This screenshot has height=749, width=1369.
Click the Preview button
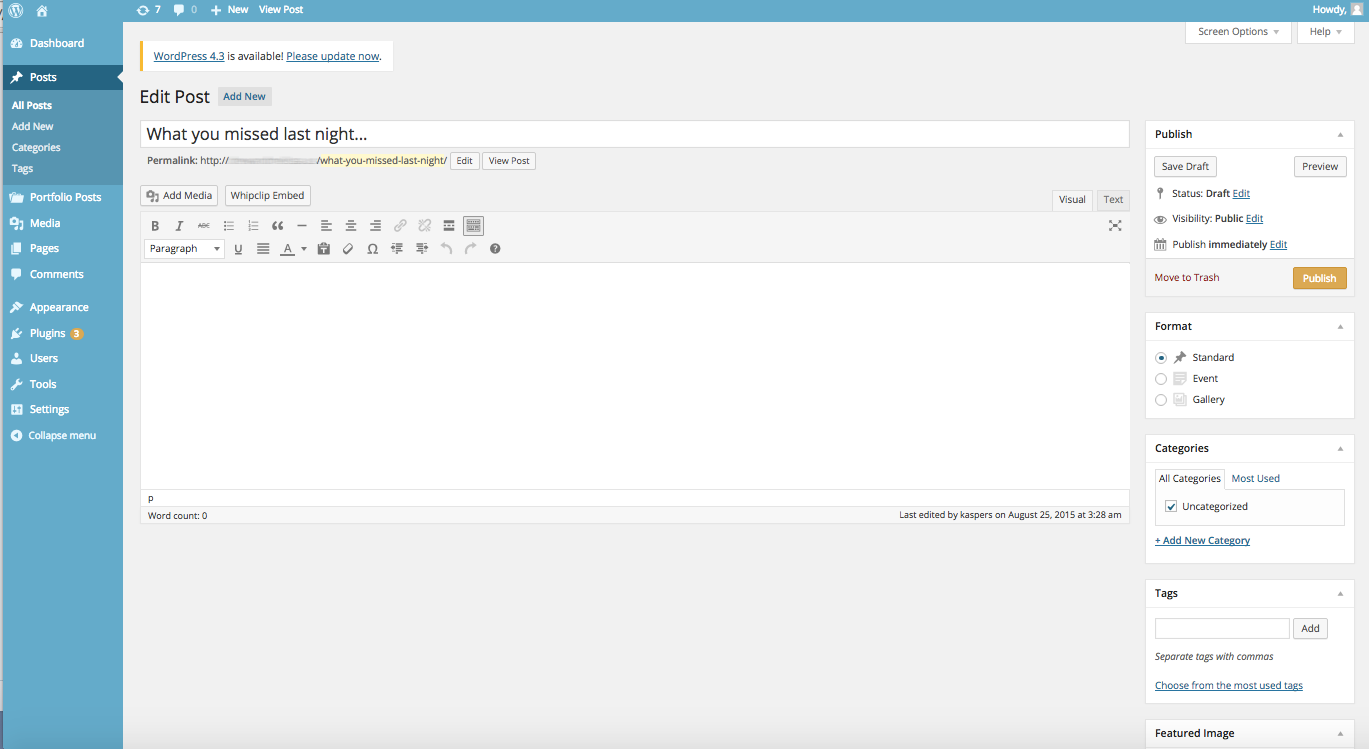point(1320,167)
